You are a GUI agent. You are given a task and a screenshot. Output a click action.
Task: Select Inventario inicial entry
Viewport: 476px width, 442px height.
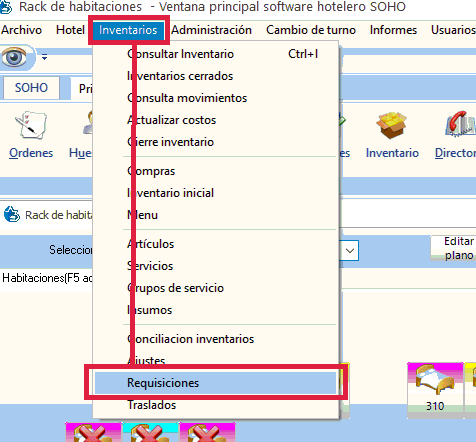coord(216,193)
